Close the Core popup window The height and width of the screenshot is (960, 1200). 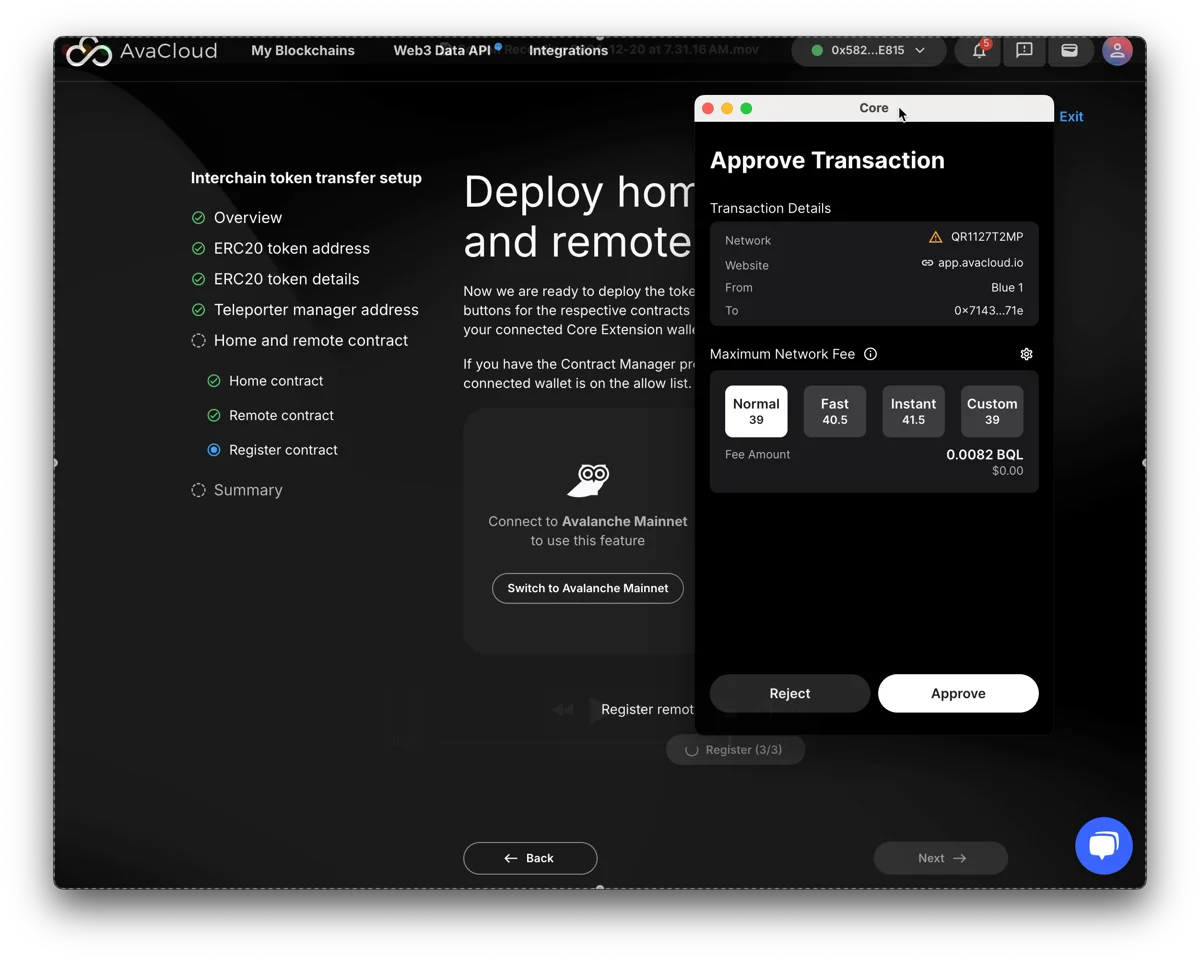(708, 108)
